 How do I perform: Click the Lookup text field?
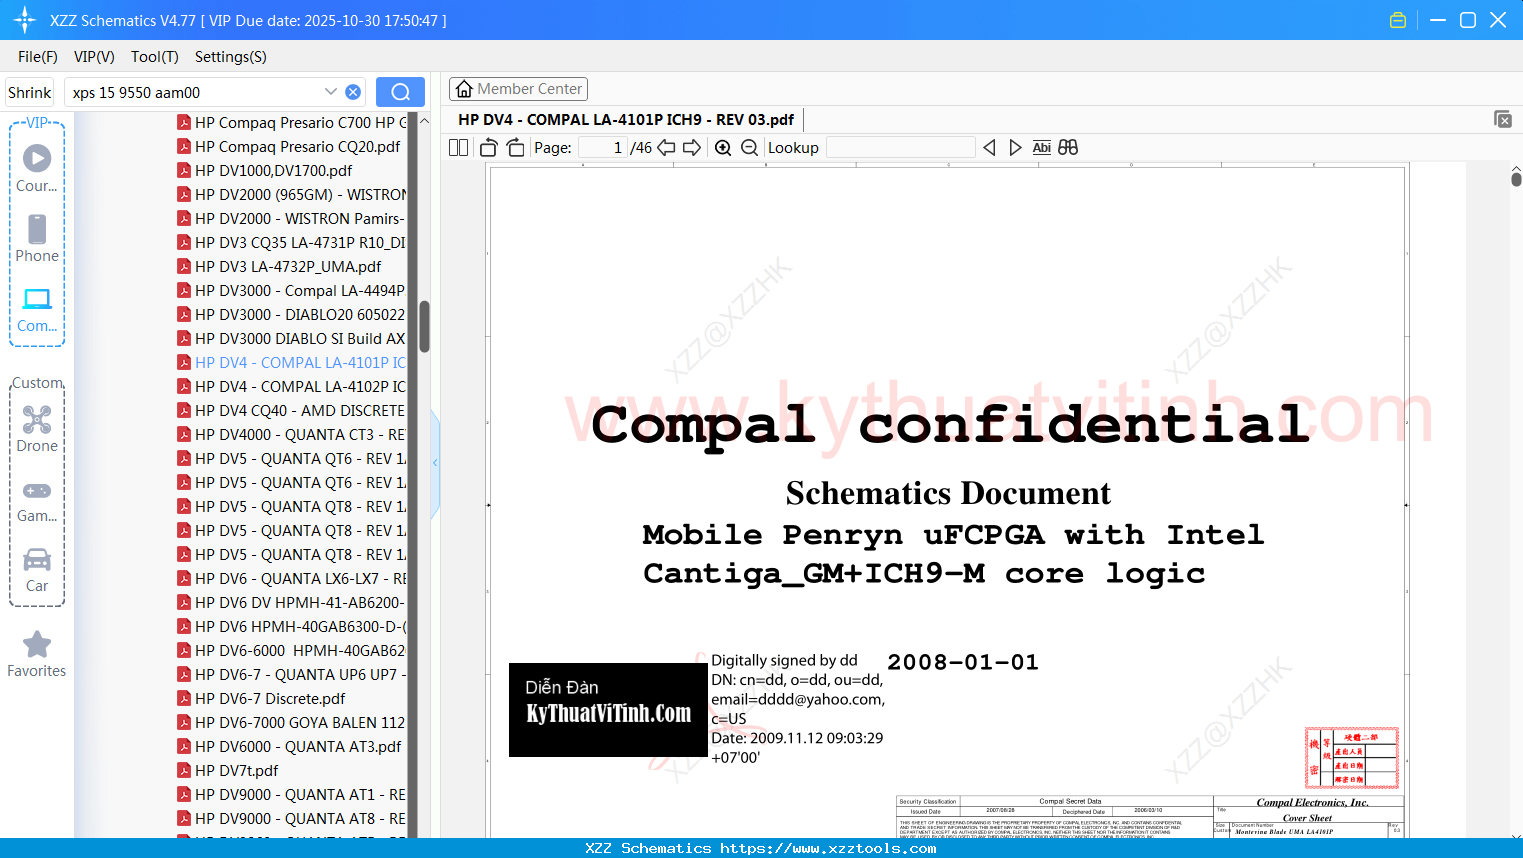900,147
